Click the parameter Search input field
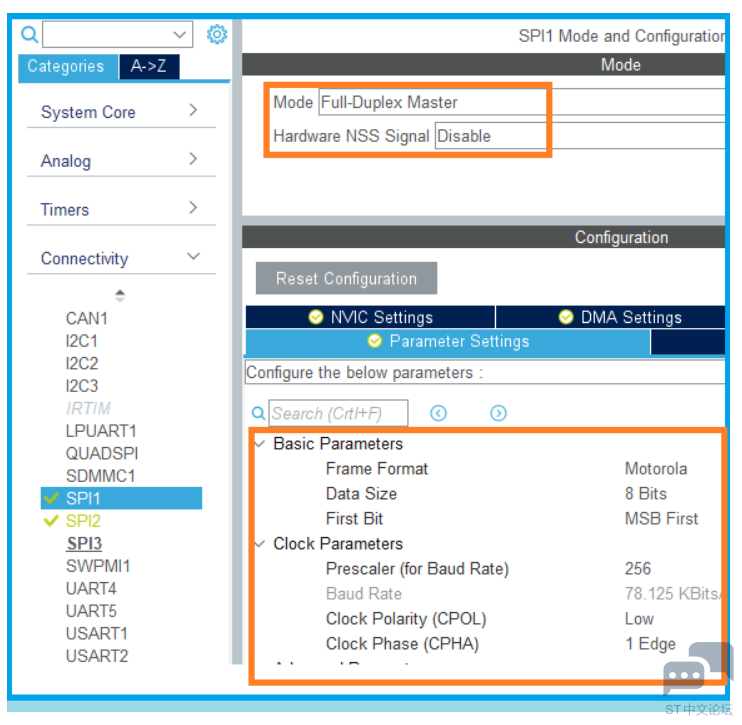 click(x=338, y=413)
